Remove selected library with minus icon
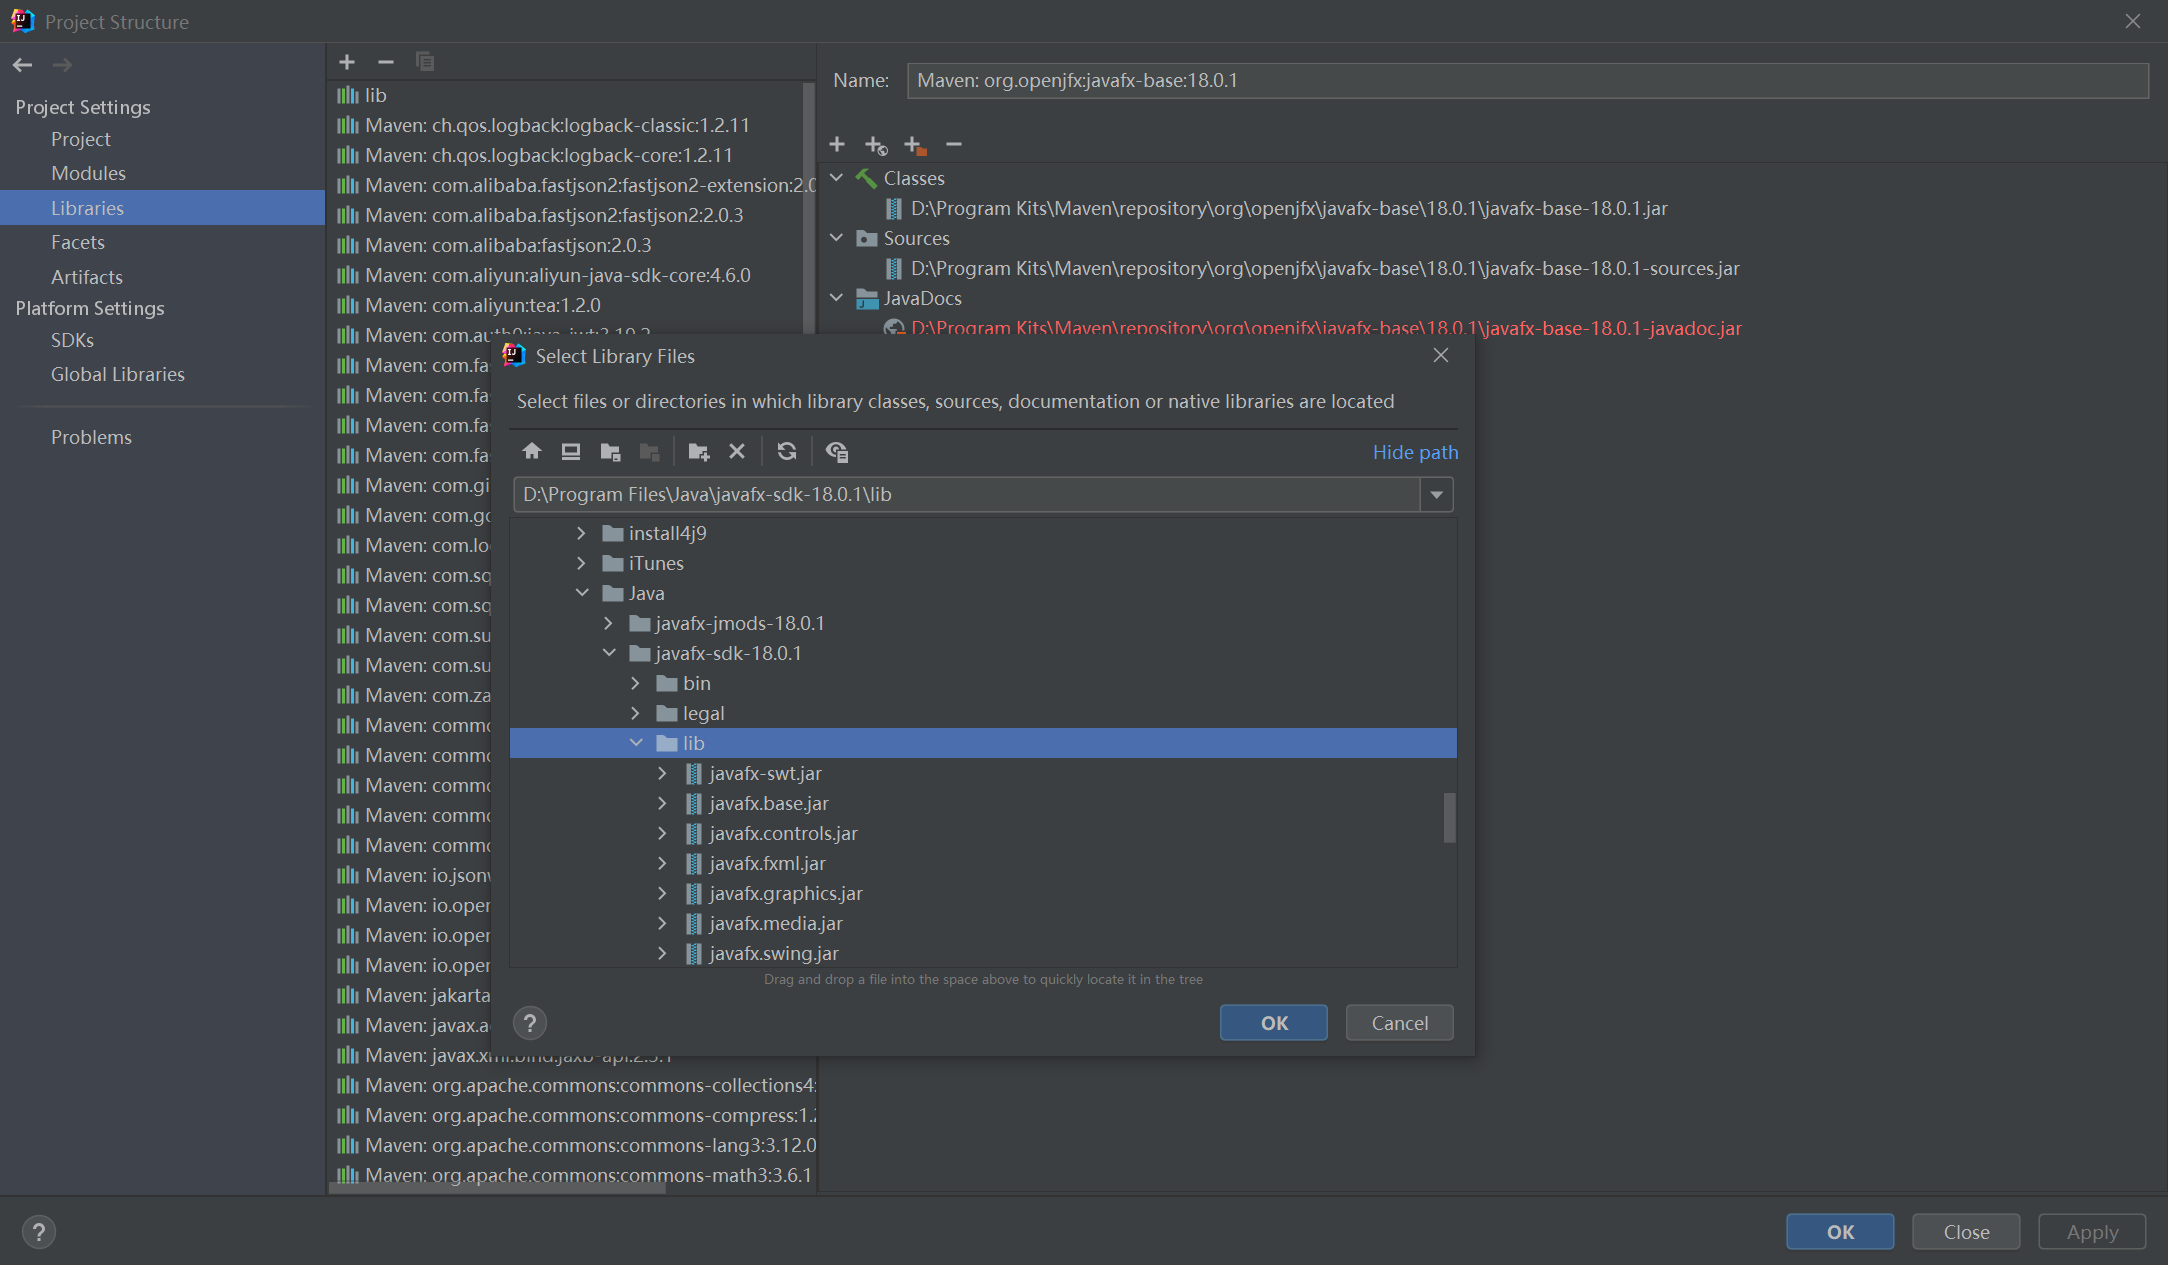Viewport: 2168px width, 1265px height. click(x=386, y=62)
